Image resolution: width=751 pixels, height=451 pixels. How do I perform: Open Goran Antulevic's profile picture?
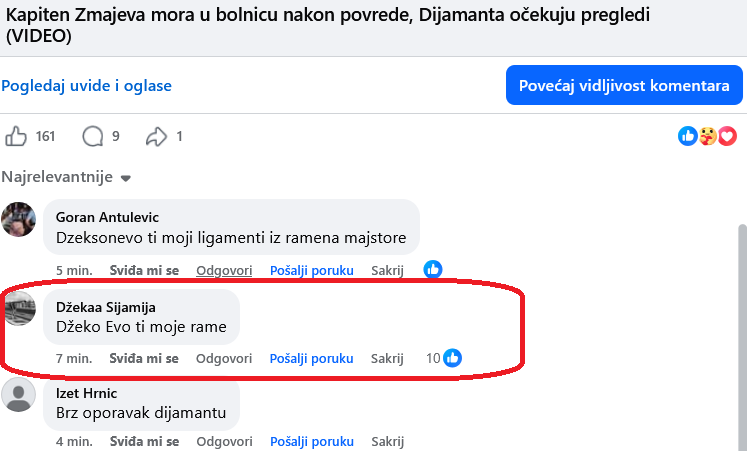(18, 219)
